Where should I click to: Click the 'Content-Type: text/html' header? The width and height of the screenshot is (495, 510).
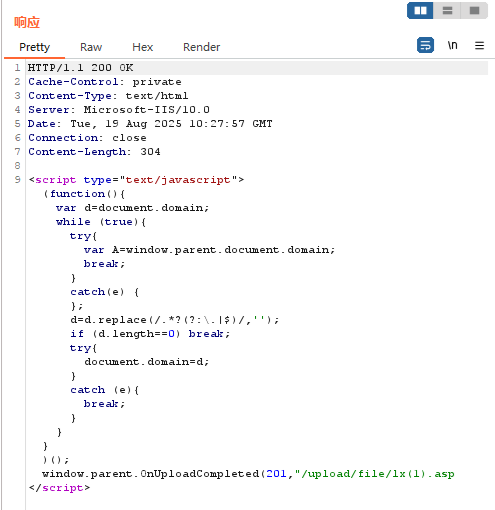tap(108, 96)
